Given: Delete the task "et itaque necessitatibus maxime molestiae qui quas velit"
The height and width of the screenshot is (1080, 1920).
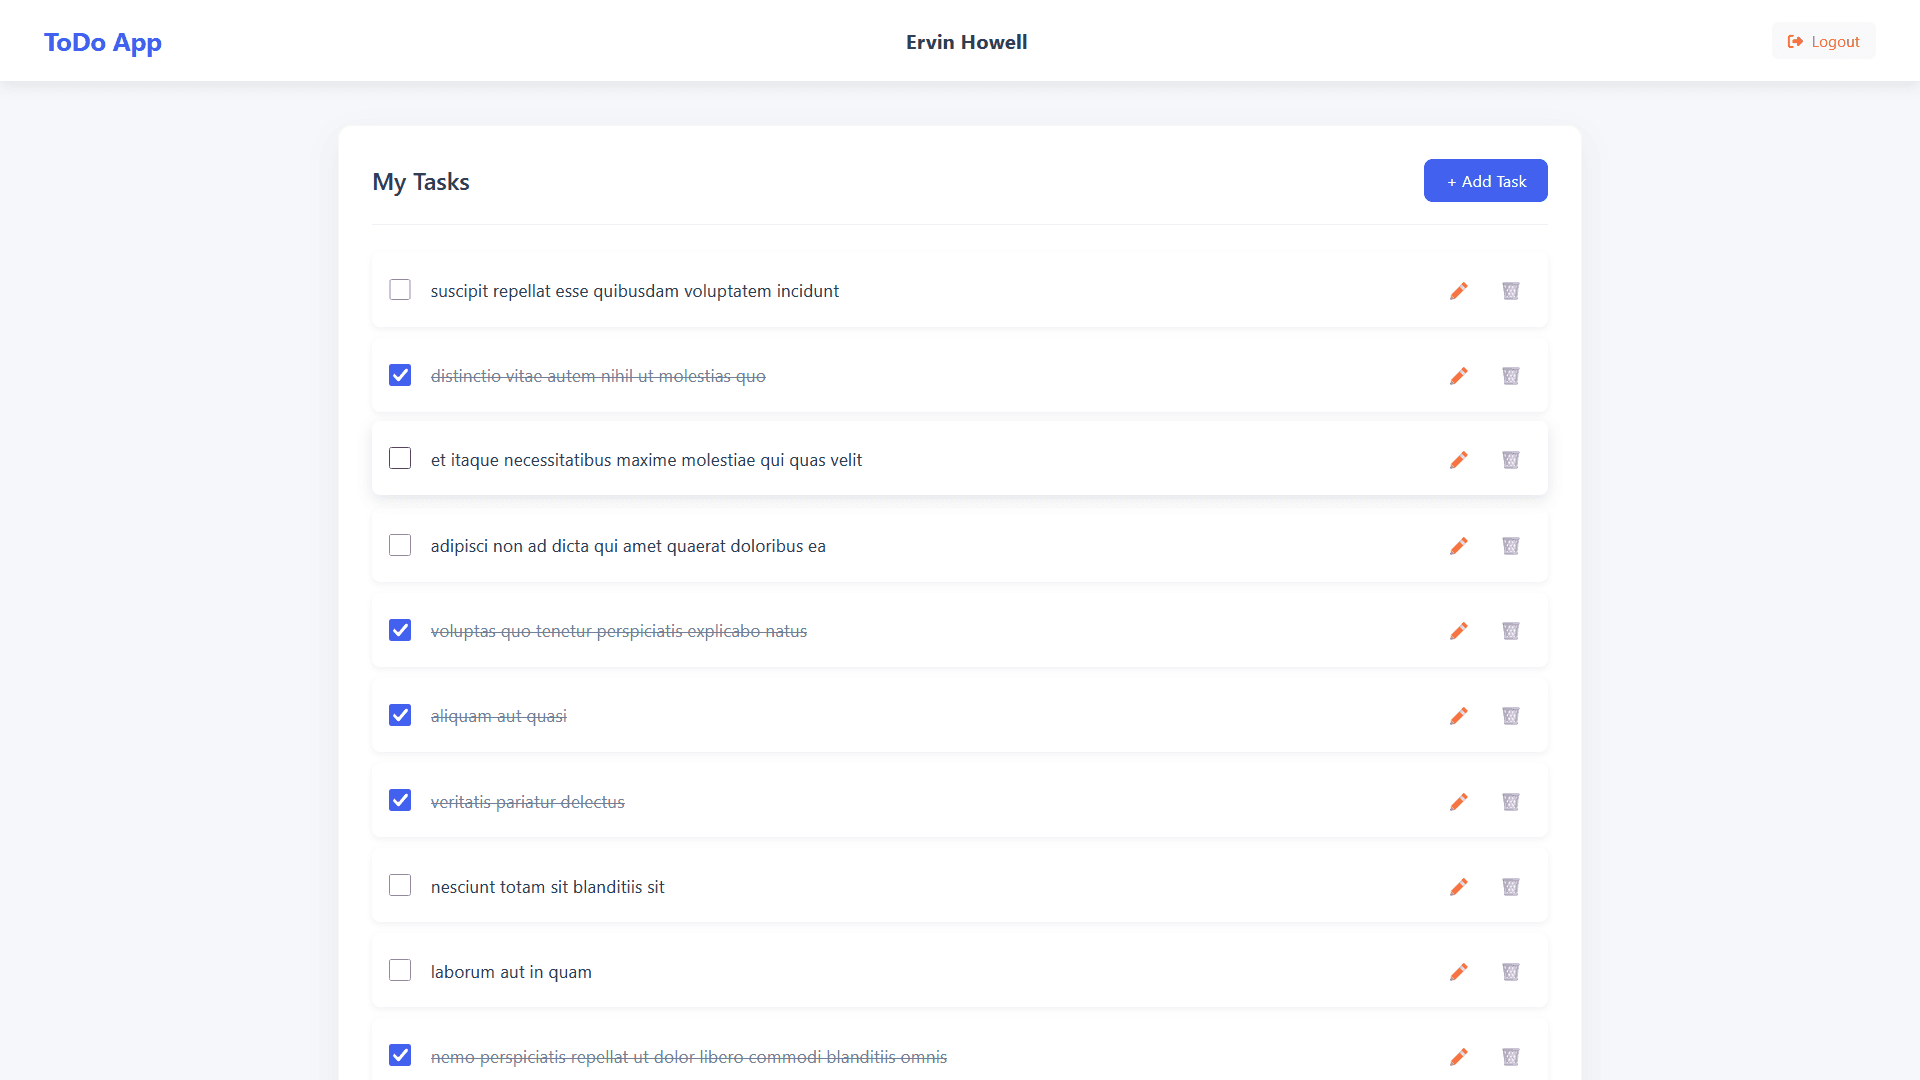Looking at the screenshot, I should pyautogui.click(x=1510, y=460).
